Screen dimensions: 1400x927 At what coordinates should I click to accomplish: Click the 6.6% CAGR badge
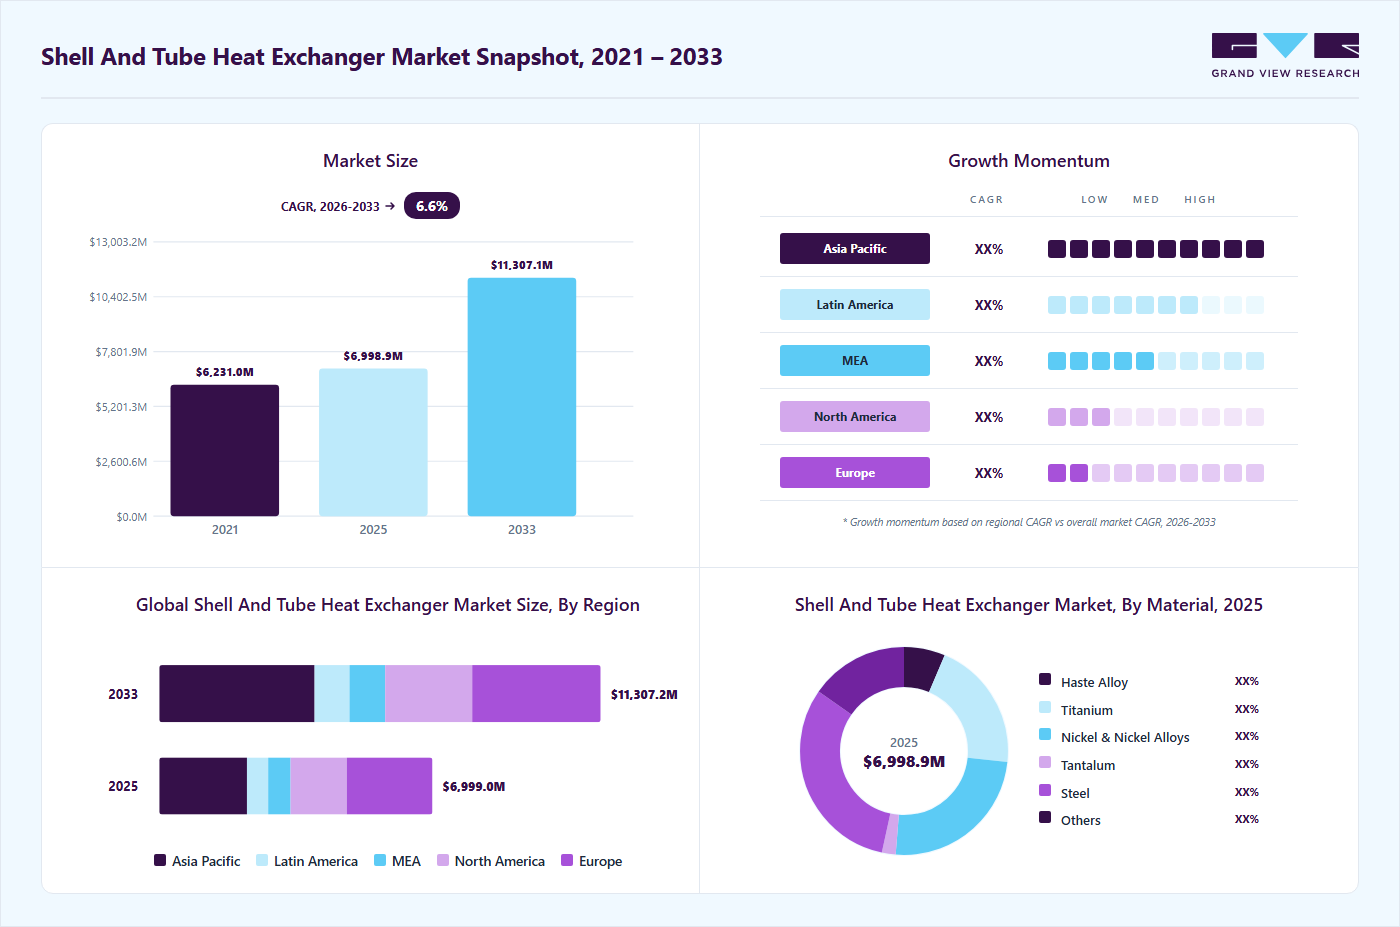click(431, 206)
